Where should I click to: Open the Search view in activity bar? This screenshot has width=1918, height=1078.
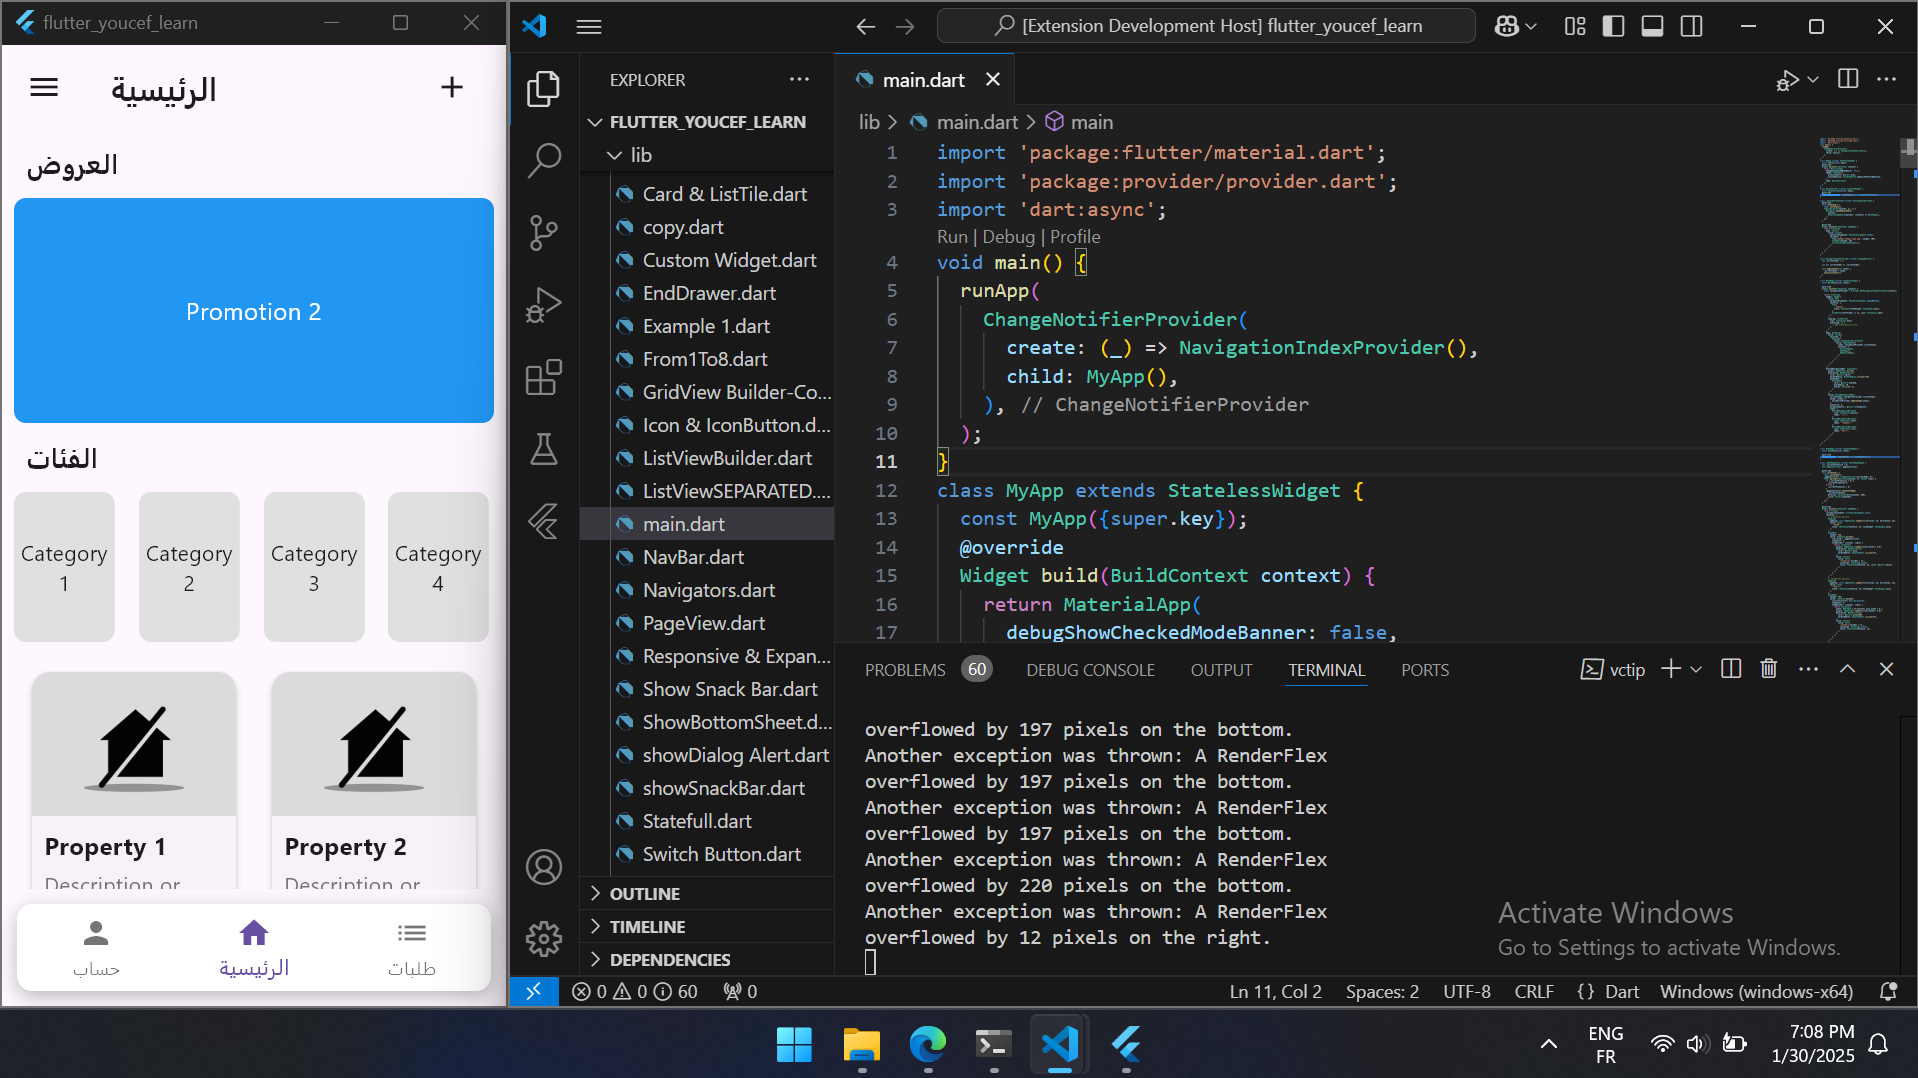pos(543,160)
